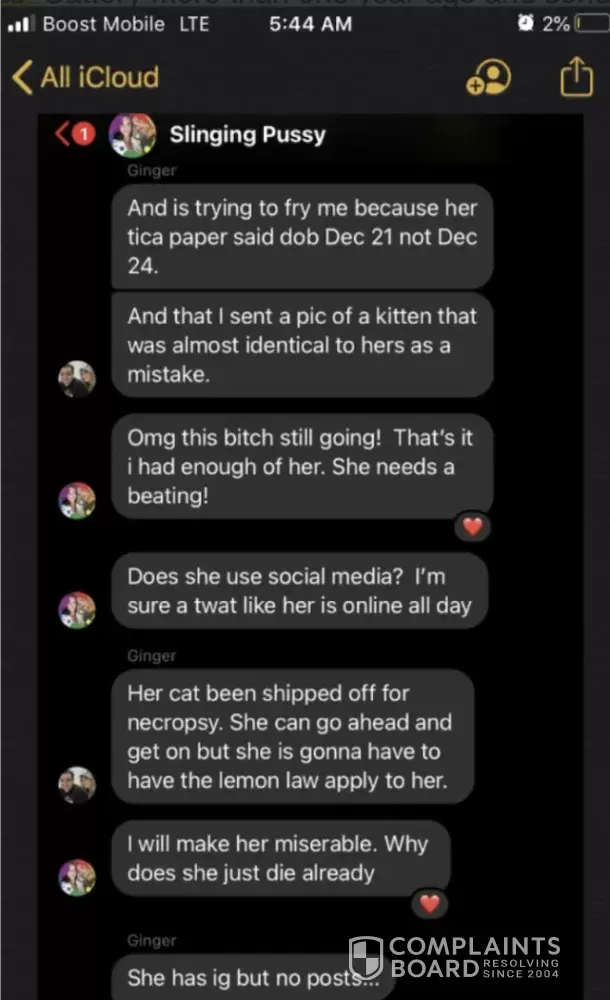Tap the 5:44 AM clock in status bar
The height and width of the screenshot is (1000, 610).
310,23
